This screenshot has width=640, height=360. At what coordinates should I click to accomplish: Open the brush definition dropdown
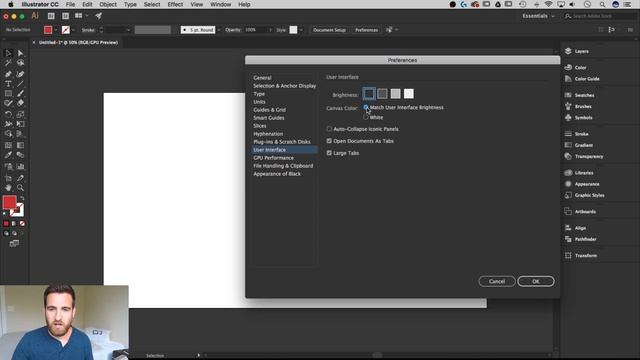[219, 30]
